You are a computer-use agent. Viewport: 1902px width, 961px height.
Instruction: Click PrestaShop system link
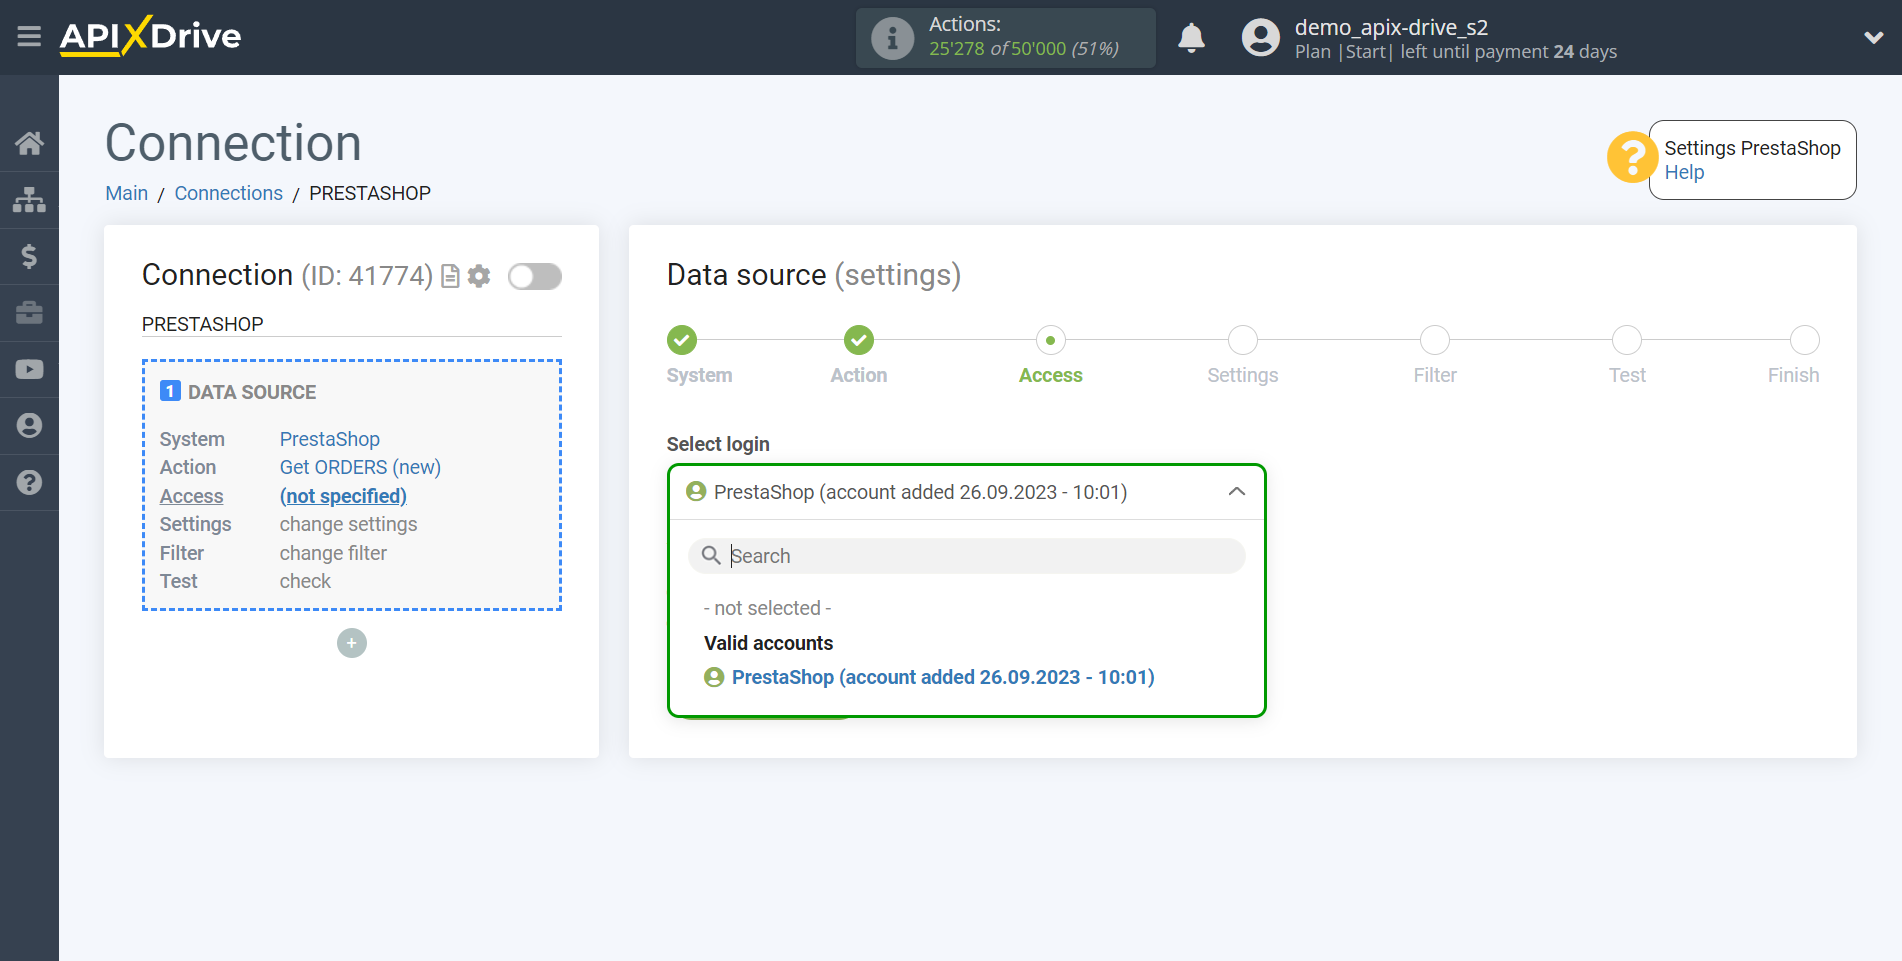click(330, 439)
